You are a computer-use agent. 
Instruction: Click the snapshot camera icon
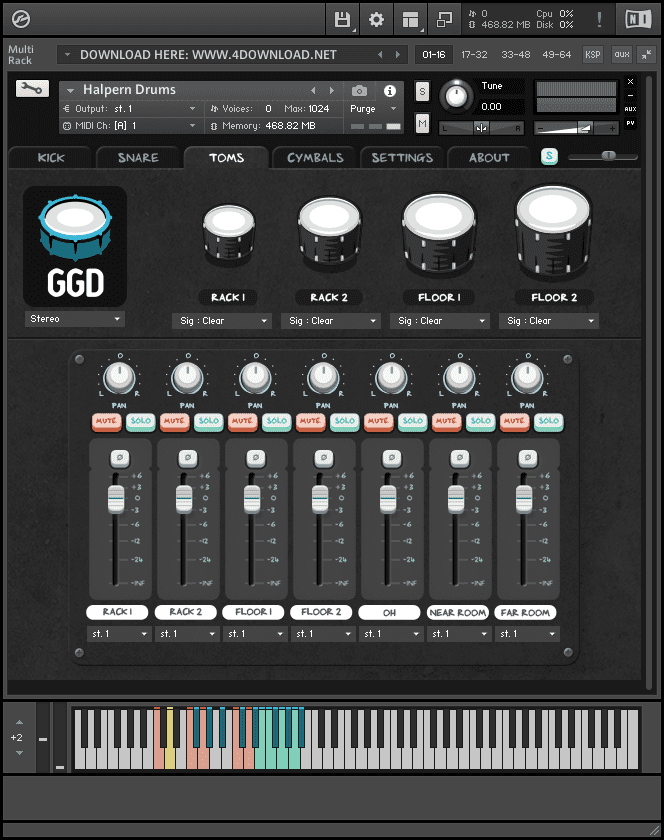pos(359,91)
